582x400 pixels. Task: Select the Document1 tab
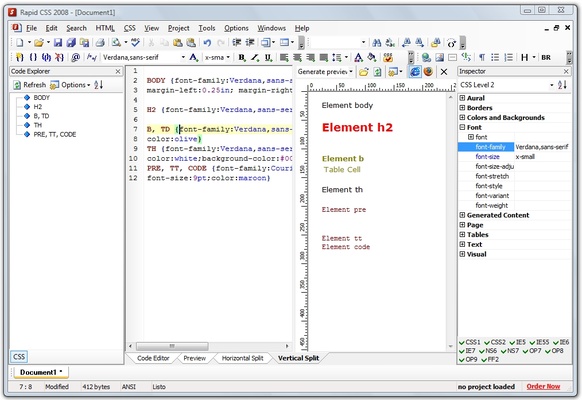(41, 372)
